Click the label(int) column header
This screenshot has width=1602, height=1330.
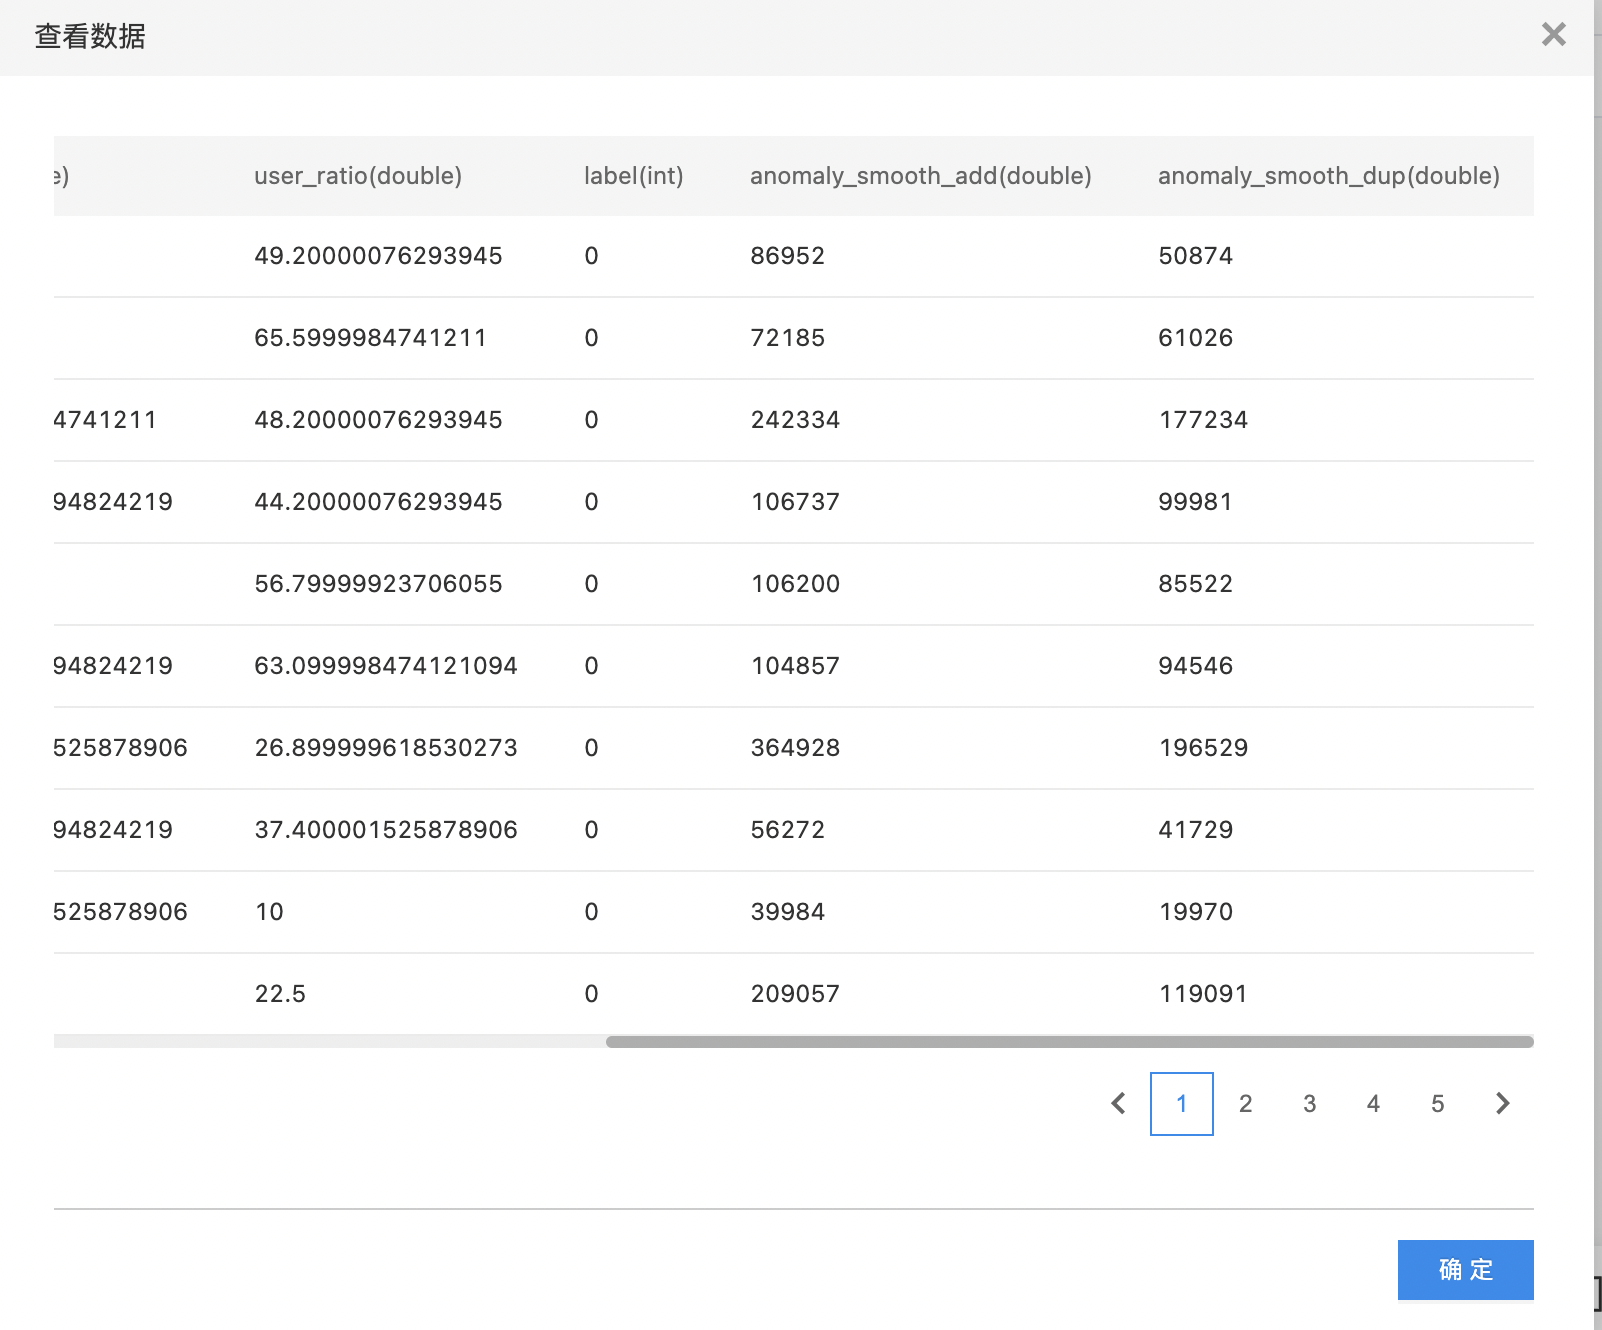[x=633, y=176]
